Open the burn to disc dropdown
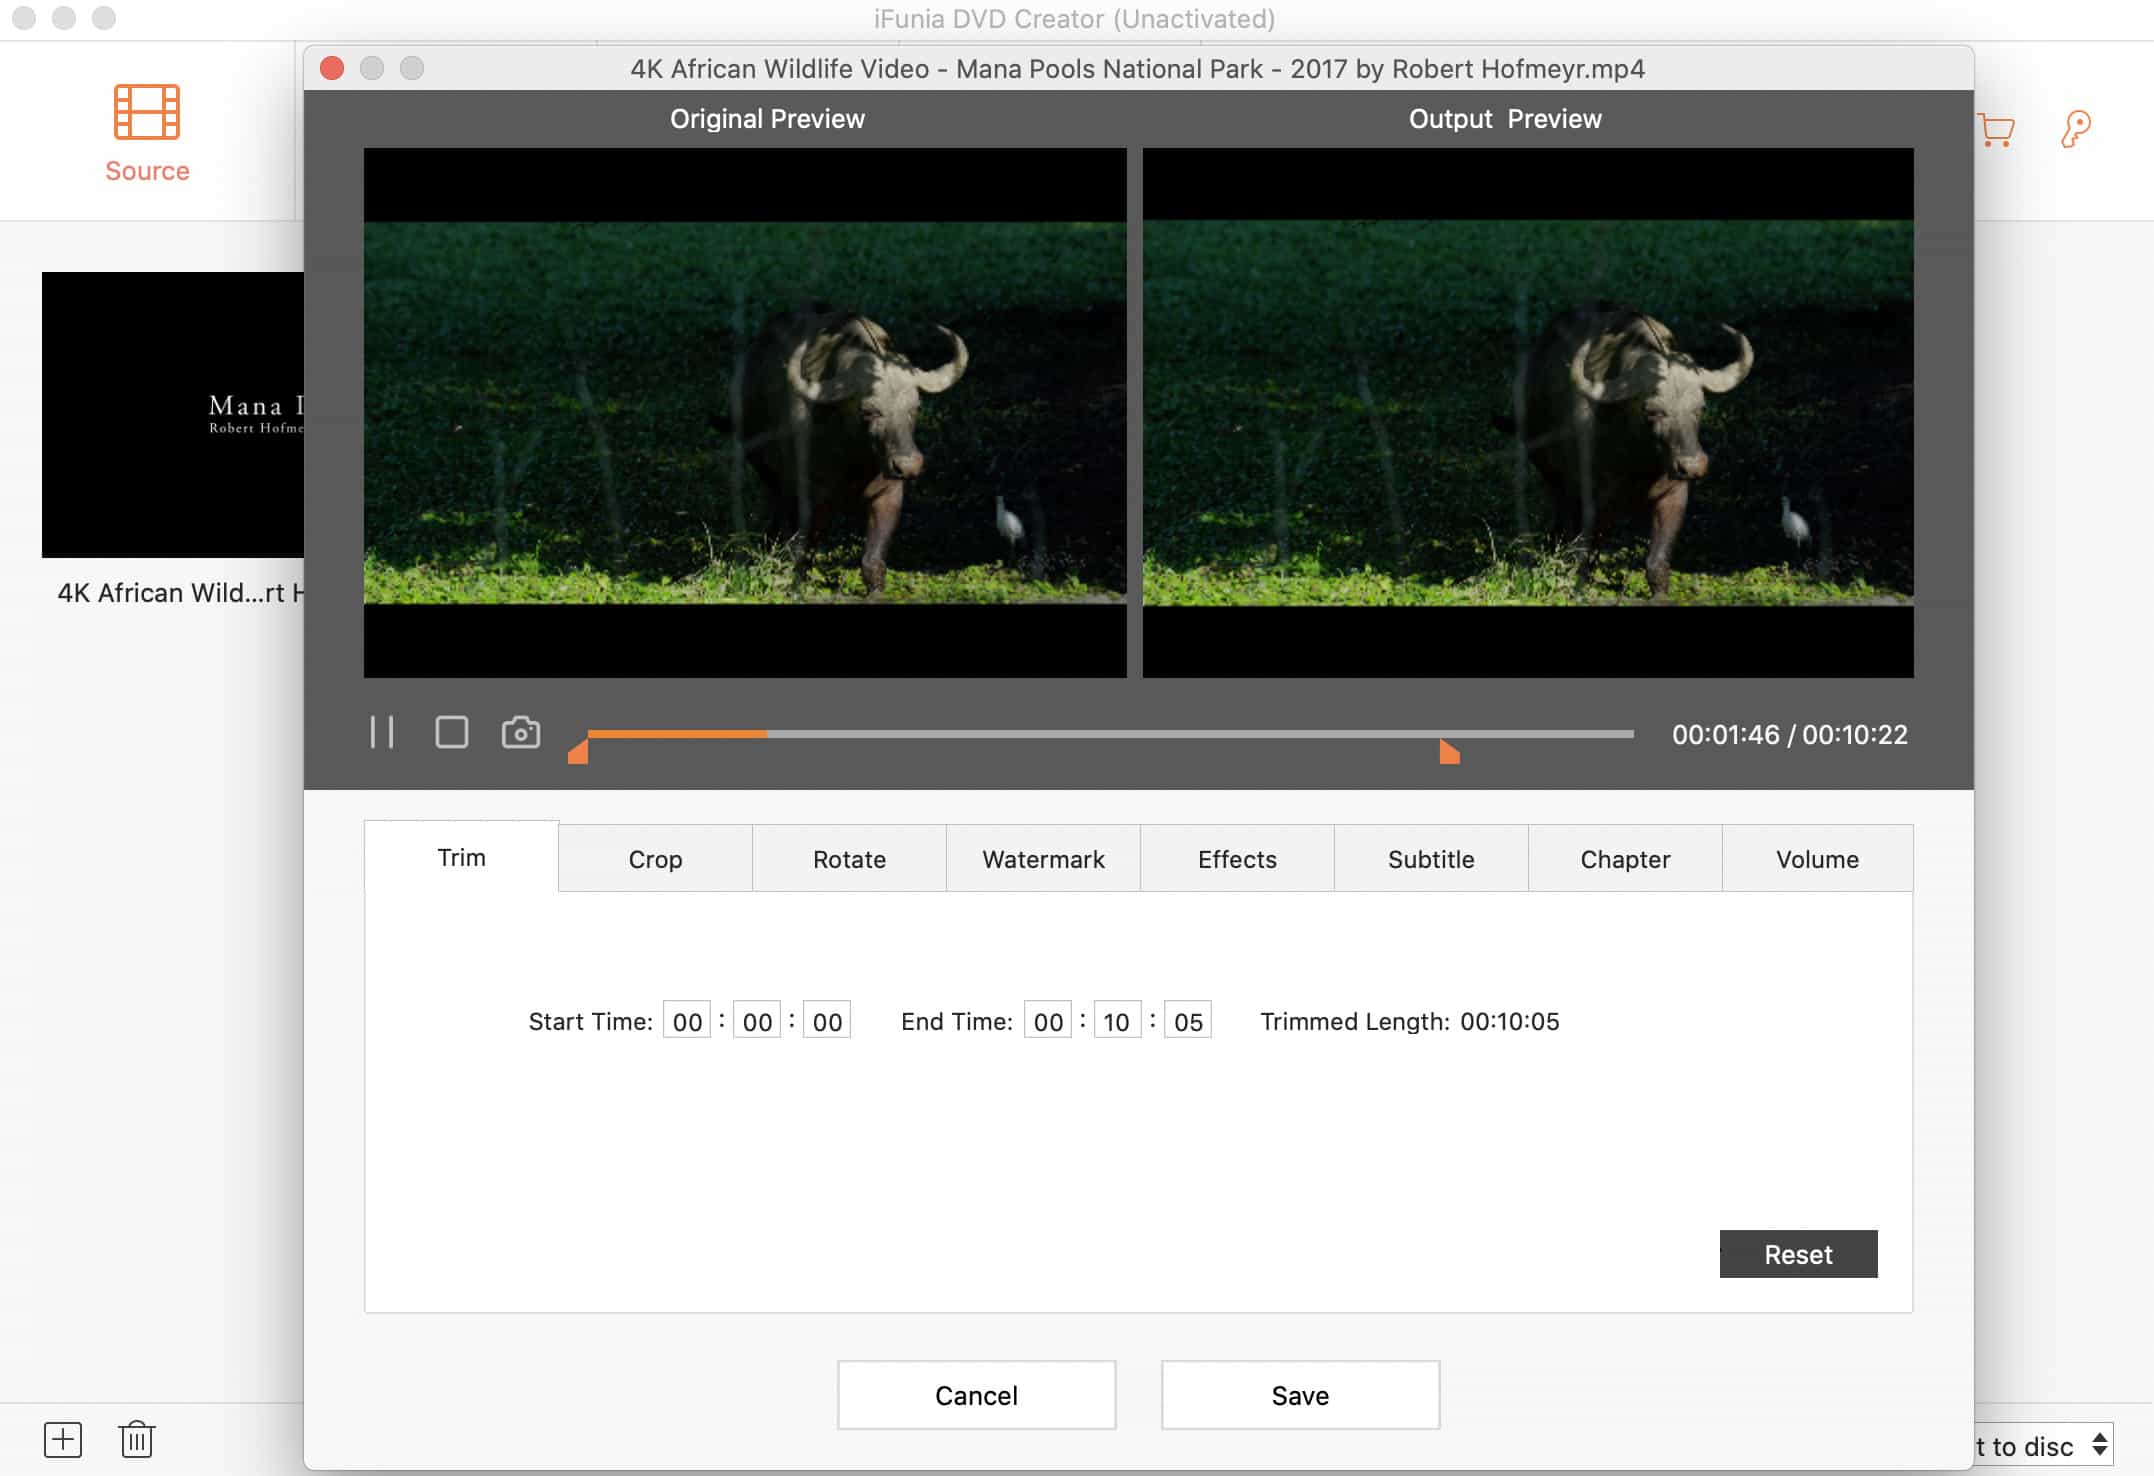The width and height of the screenshot is (2154, 1476). (2040, 1446)
